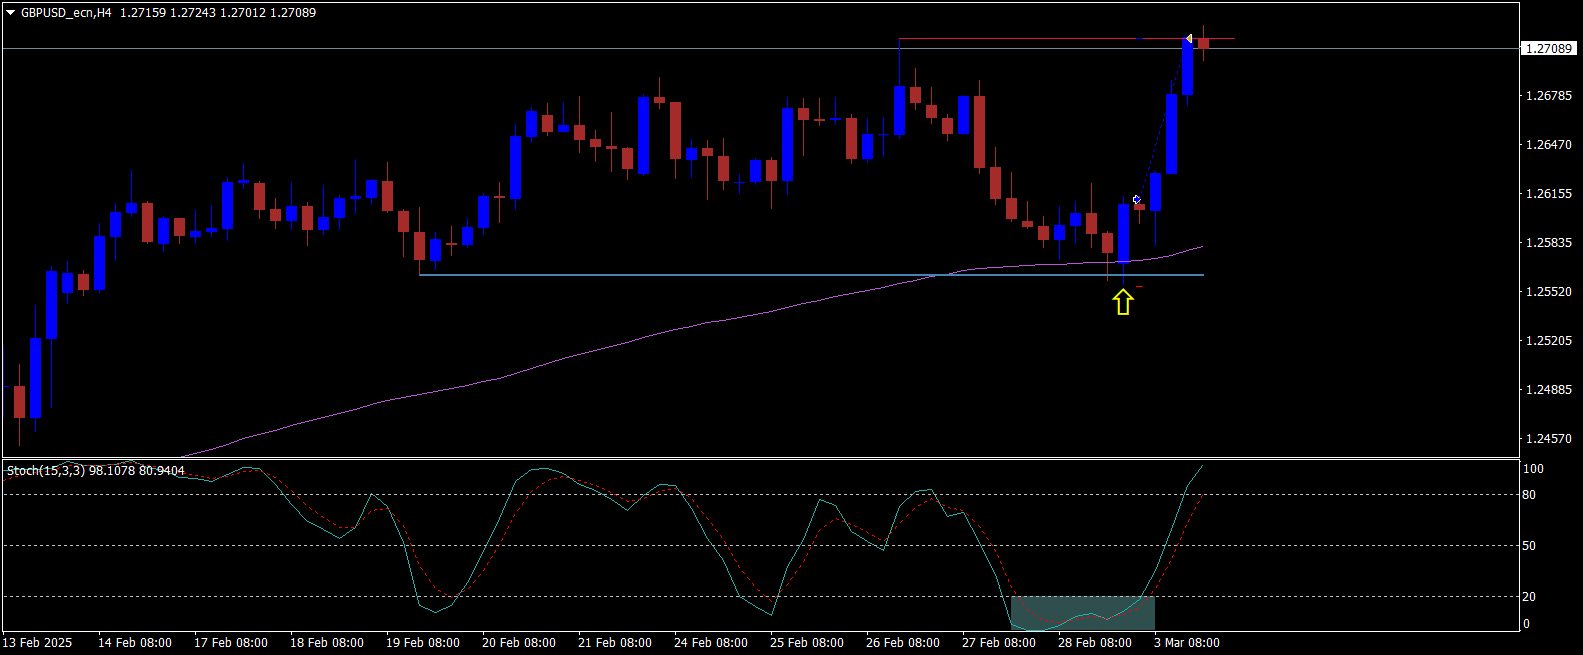
Task: Click the 25 Feb 08:00 time label
Action: (x=807, y=643)
